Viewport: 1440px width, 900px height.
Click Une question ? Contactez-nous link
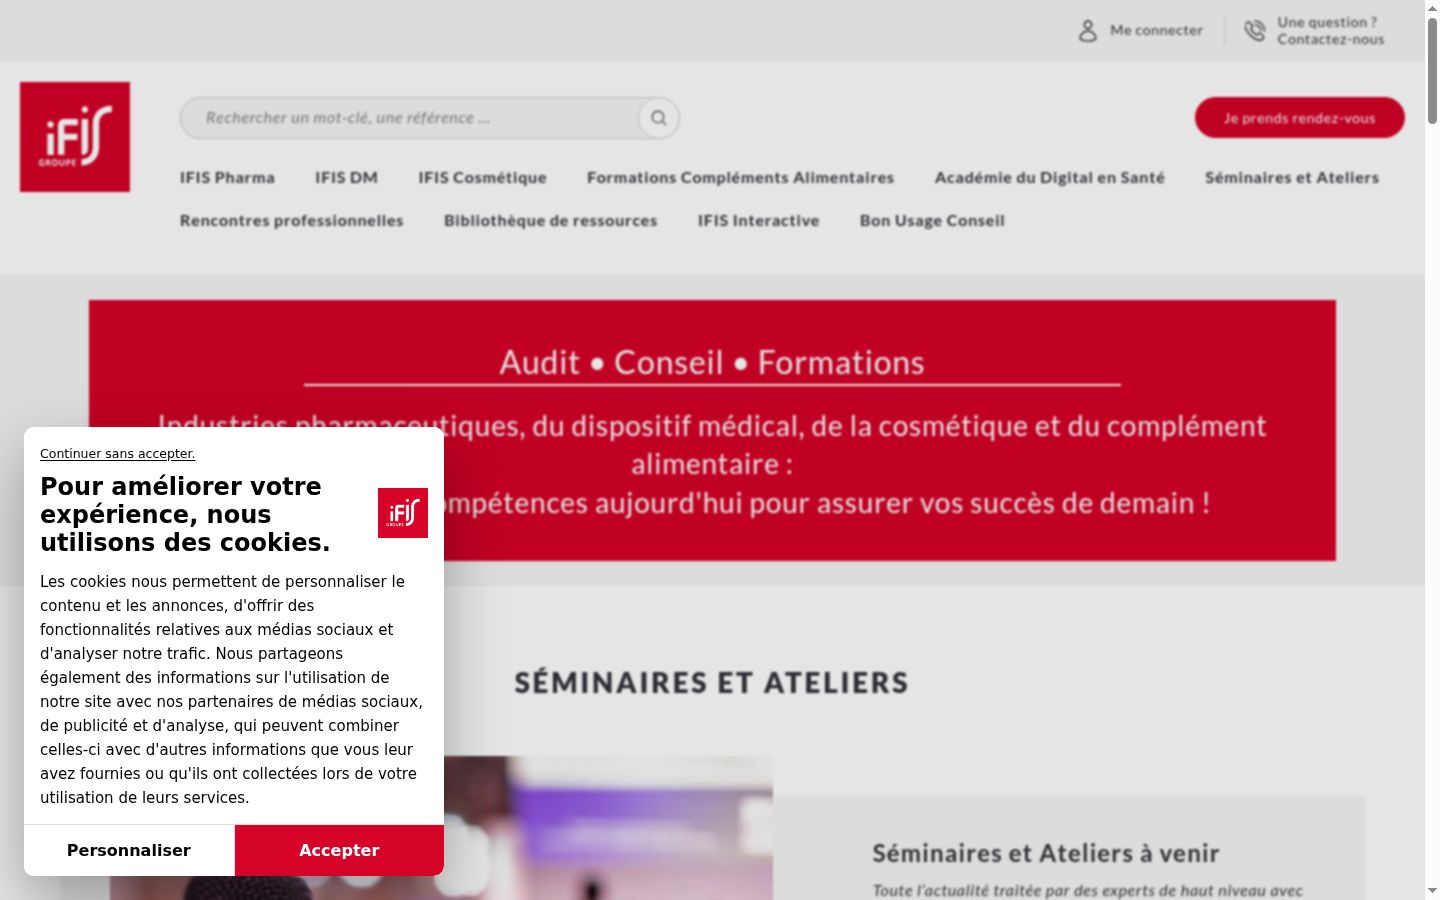pos(1330,31)
